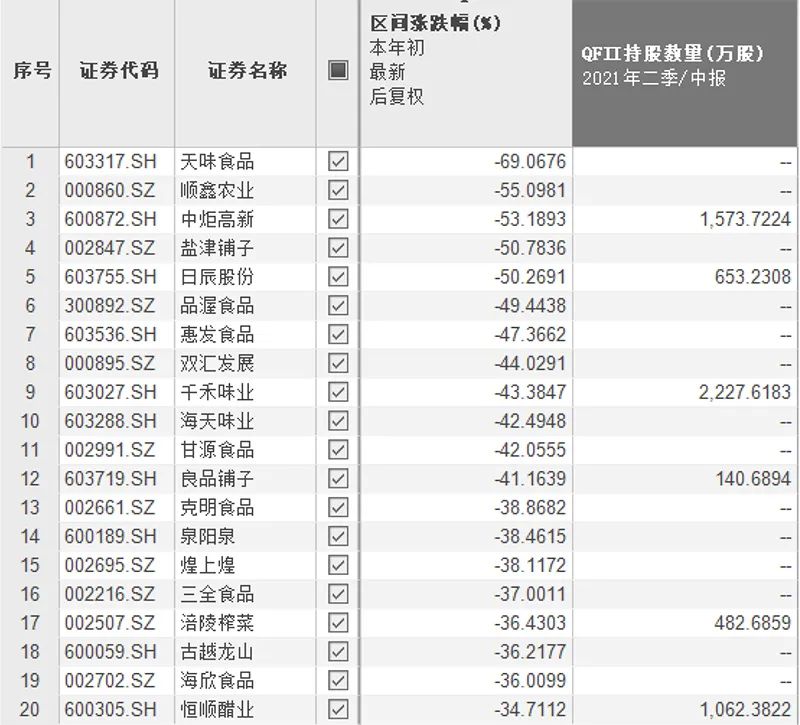Viewport: 800px width, 725px height.
Task: Uncheck the checkbox for 煌上煌
Action: tap(338, 565)
